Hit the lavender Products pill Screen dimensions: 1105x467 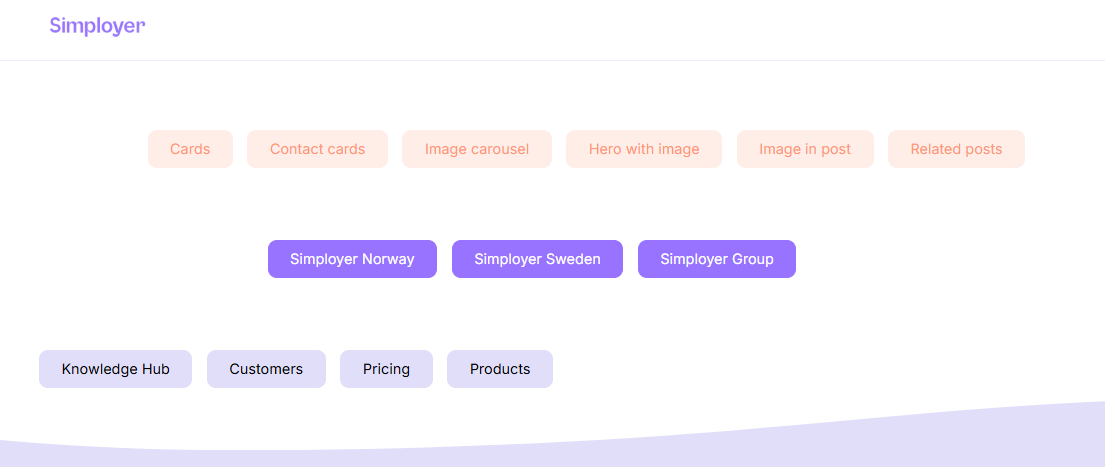point(500,369)
